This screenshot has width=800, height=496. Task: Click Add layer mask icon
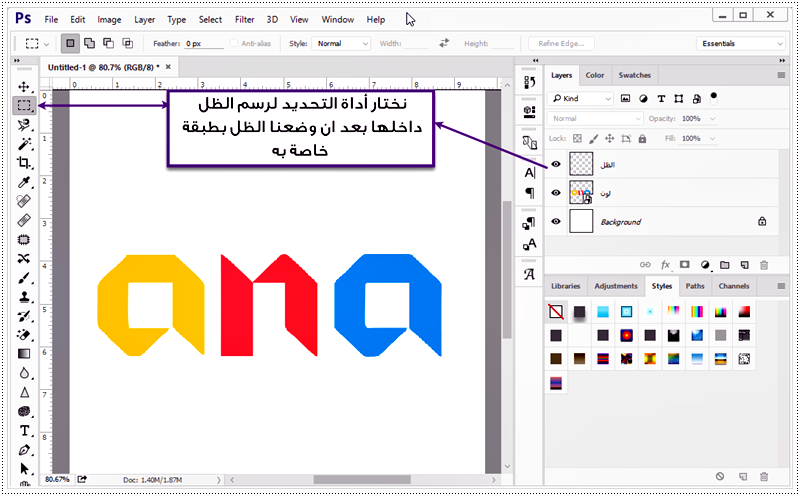pyautogui.click(x=685, y=265)
